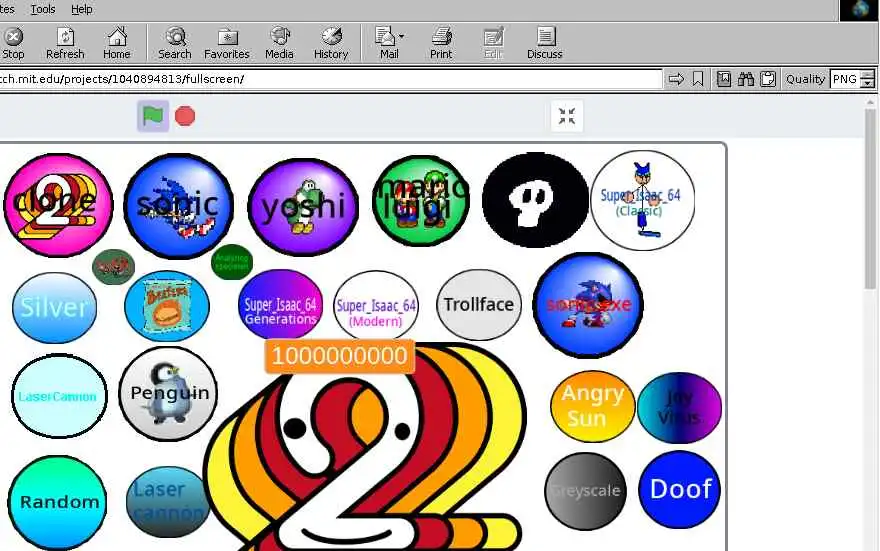
Task: Open the Tools menu
Action: pyautogui.click(x=43, y=9)
